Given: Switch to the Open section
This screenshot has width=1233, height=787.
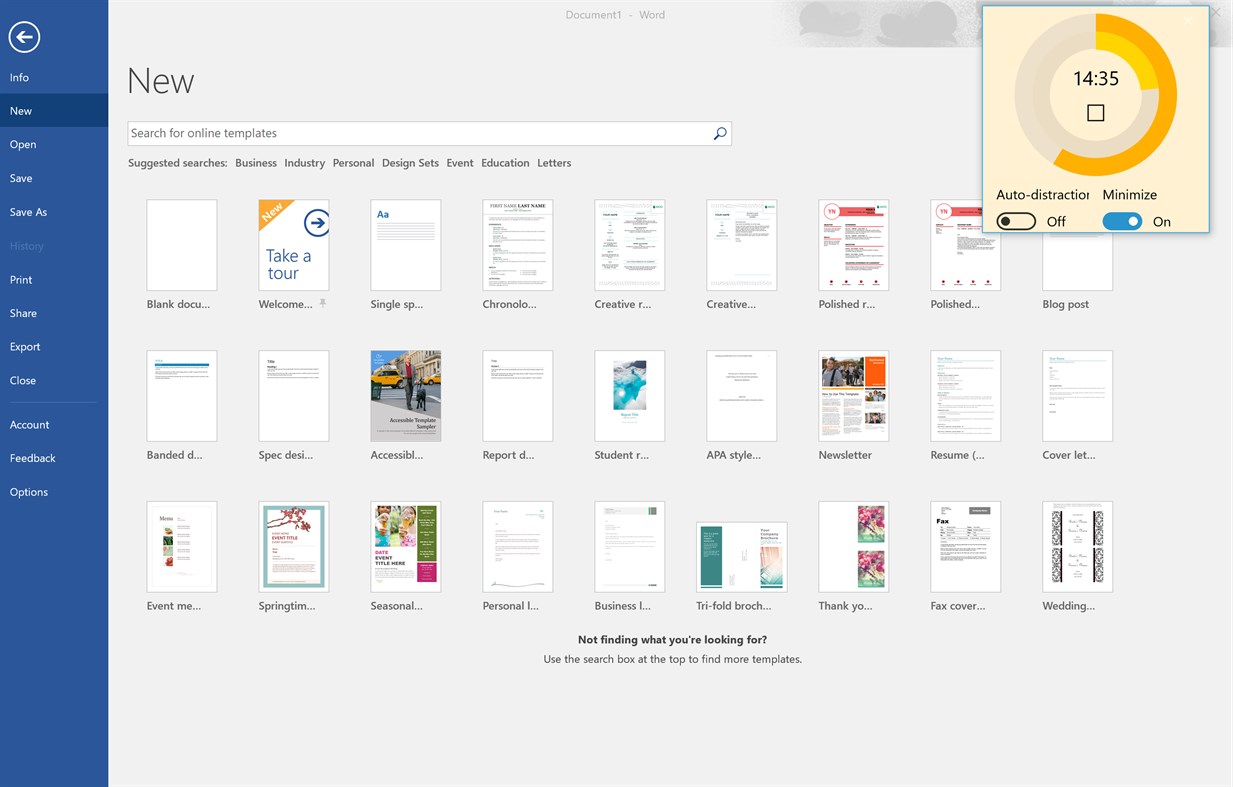Looking at the screenshot, I should pyautogui.click(x=22, y=144).
